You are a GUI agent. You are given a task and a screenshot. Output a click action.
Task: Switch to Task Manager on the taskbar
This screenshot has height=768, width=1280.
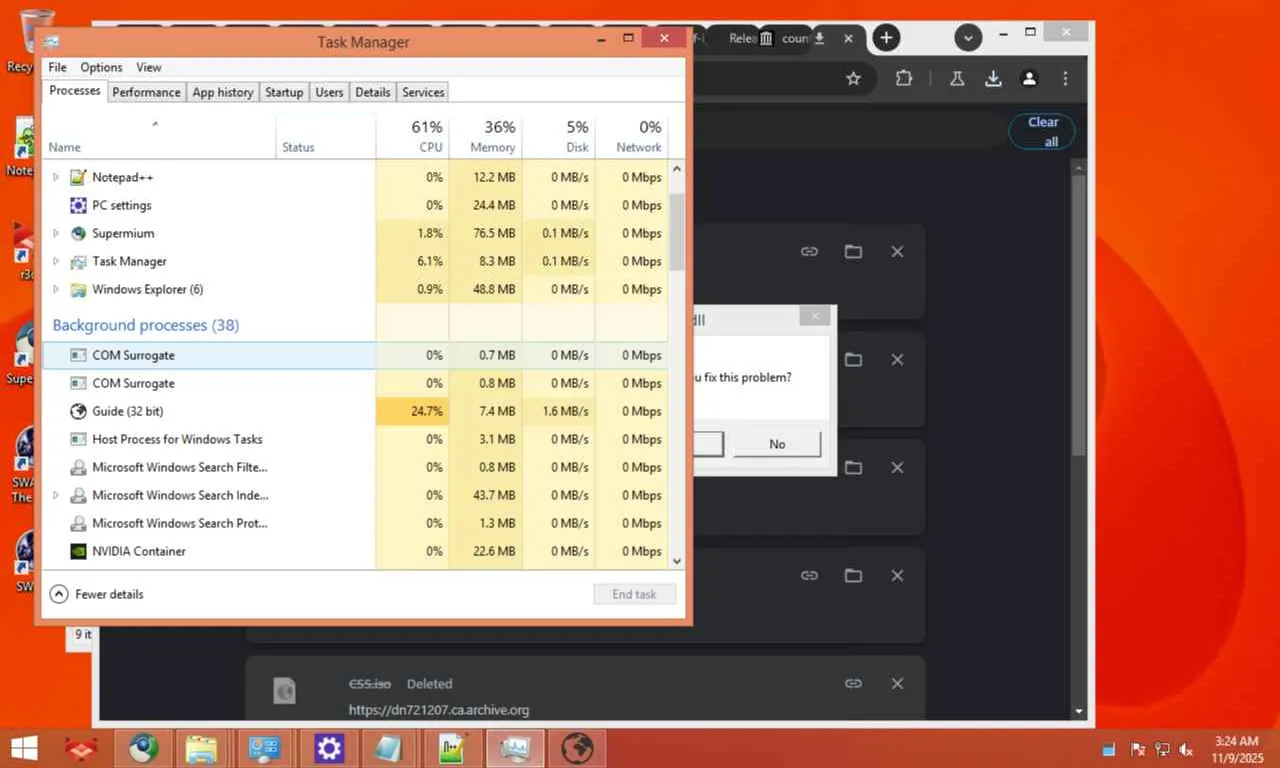[516, 748]
